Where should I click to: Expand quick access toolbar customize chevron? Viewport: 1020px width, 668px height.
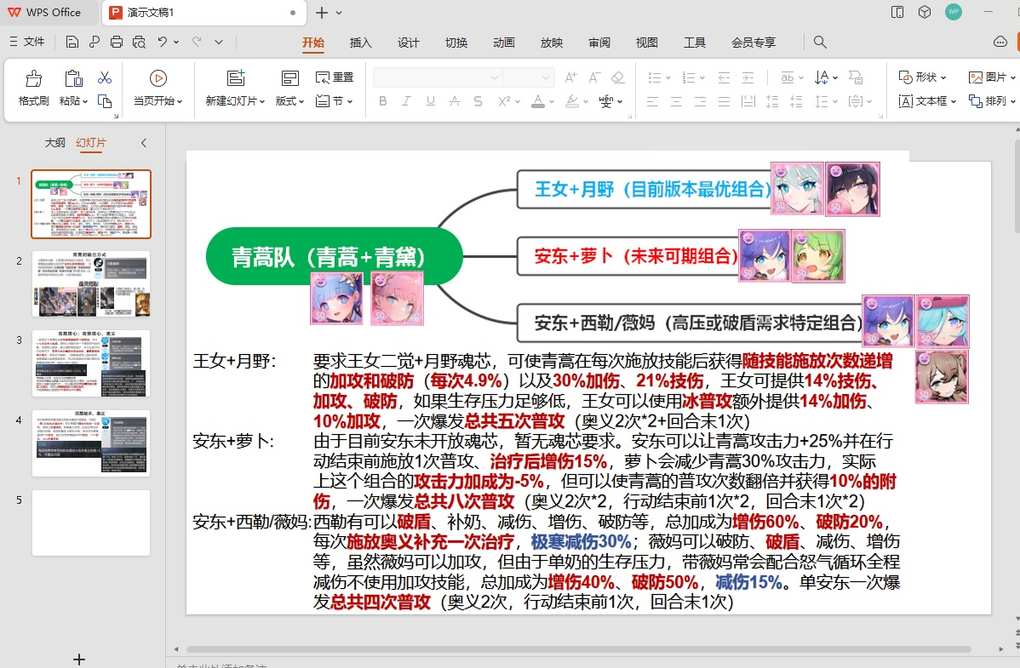(219, 42)
